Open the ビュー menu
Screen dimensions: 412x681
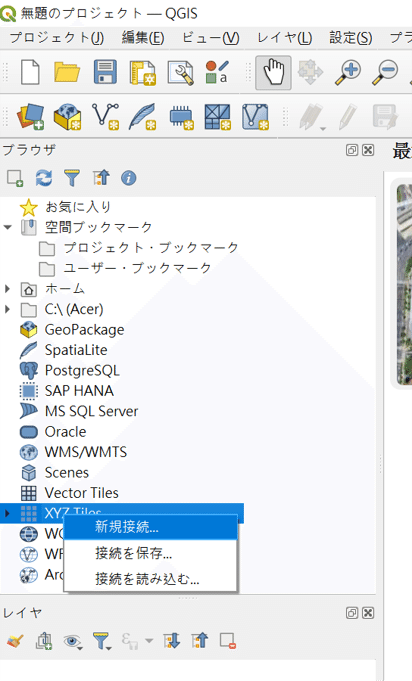pos(211,38)
